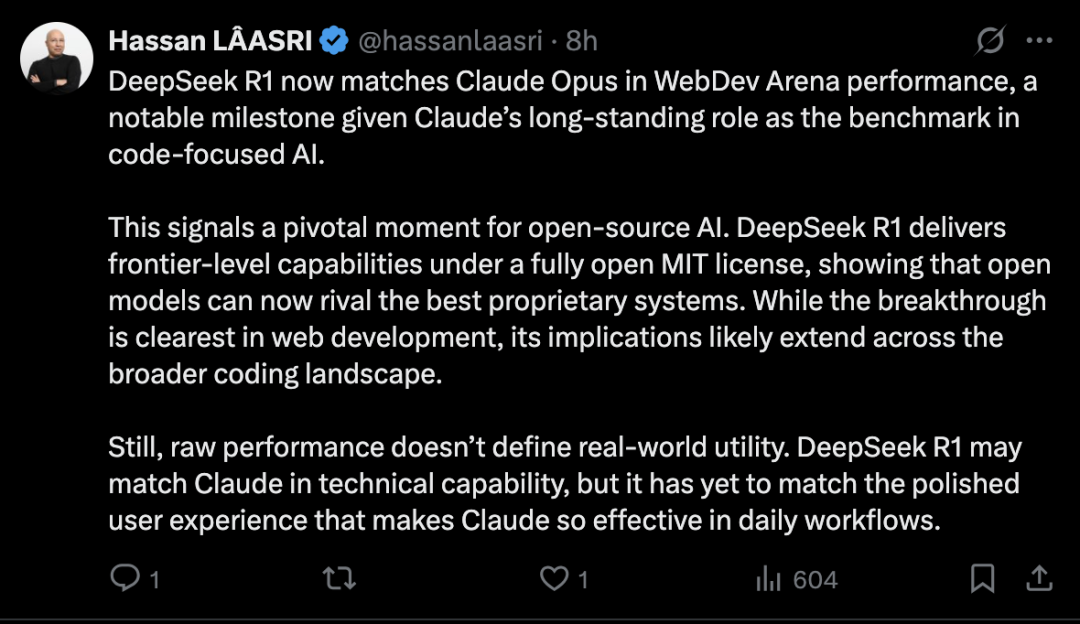Click the like count number beside heart
This screenshot has height=624, width=1080.
583,579
